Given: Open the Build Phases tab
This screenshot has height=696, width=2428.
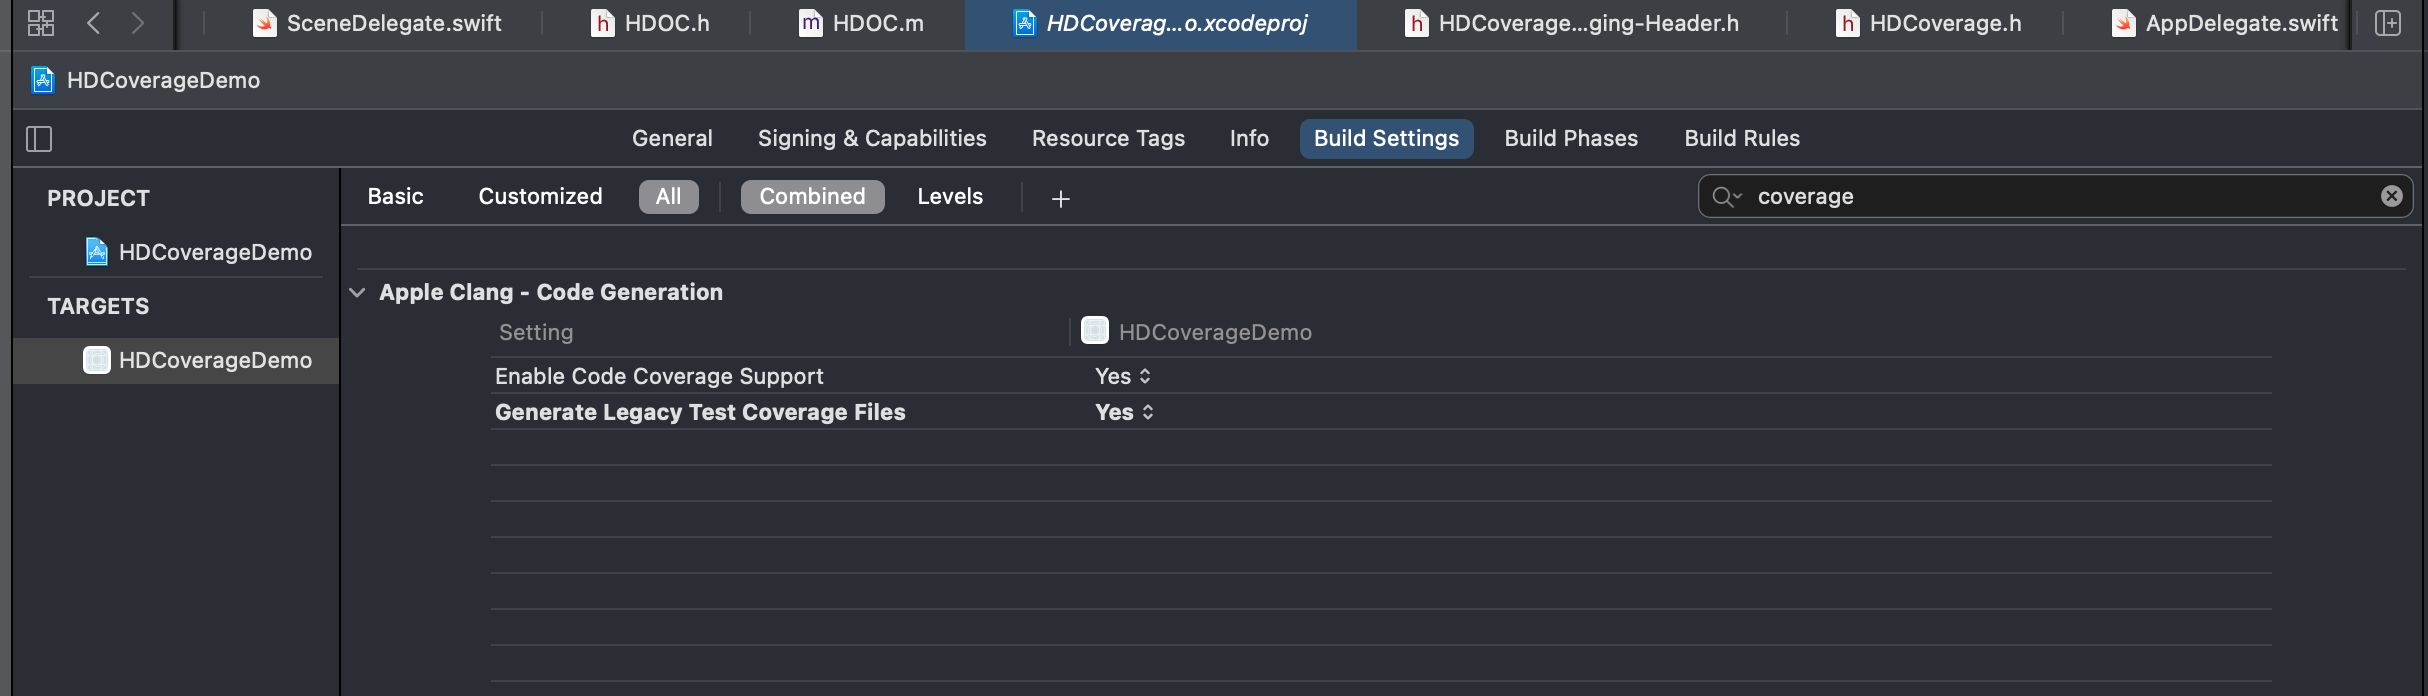Looking at the screenshot, I should click(1571, 139).
